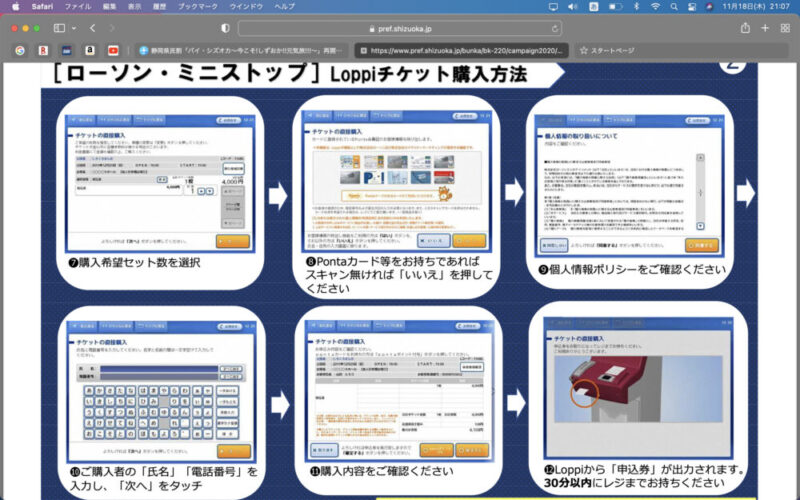Add a new tab with the plus icon
Image resolution: width=800 pixels, height=500 pixels.
click(765, 28)
